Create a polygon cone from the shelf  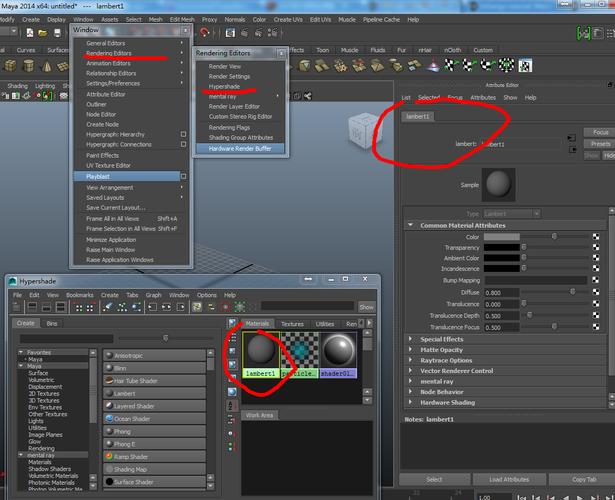pyautogui.click(x=47, y=66)
